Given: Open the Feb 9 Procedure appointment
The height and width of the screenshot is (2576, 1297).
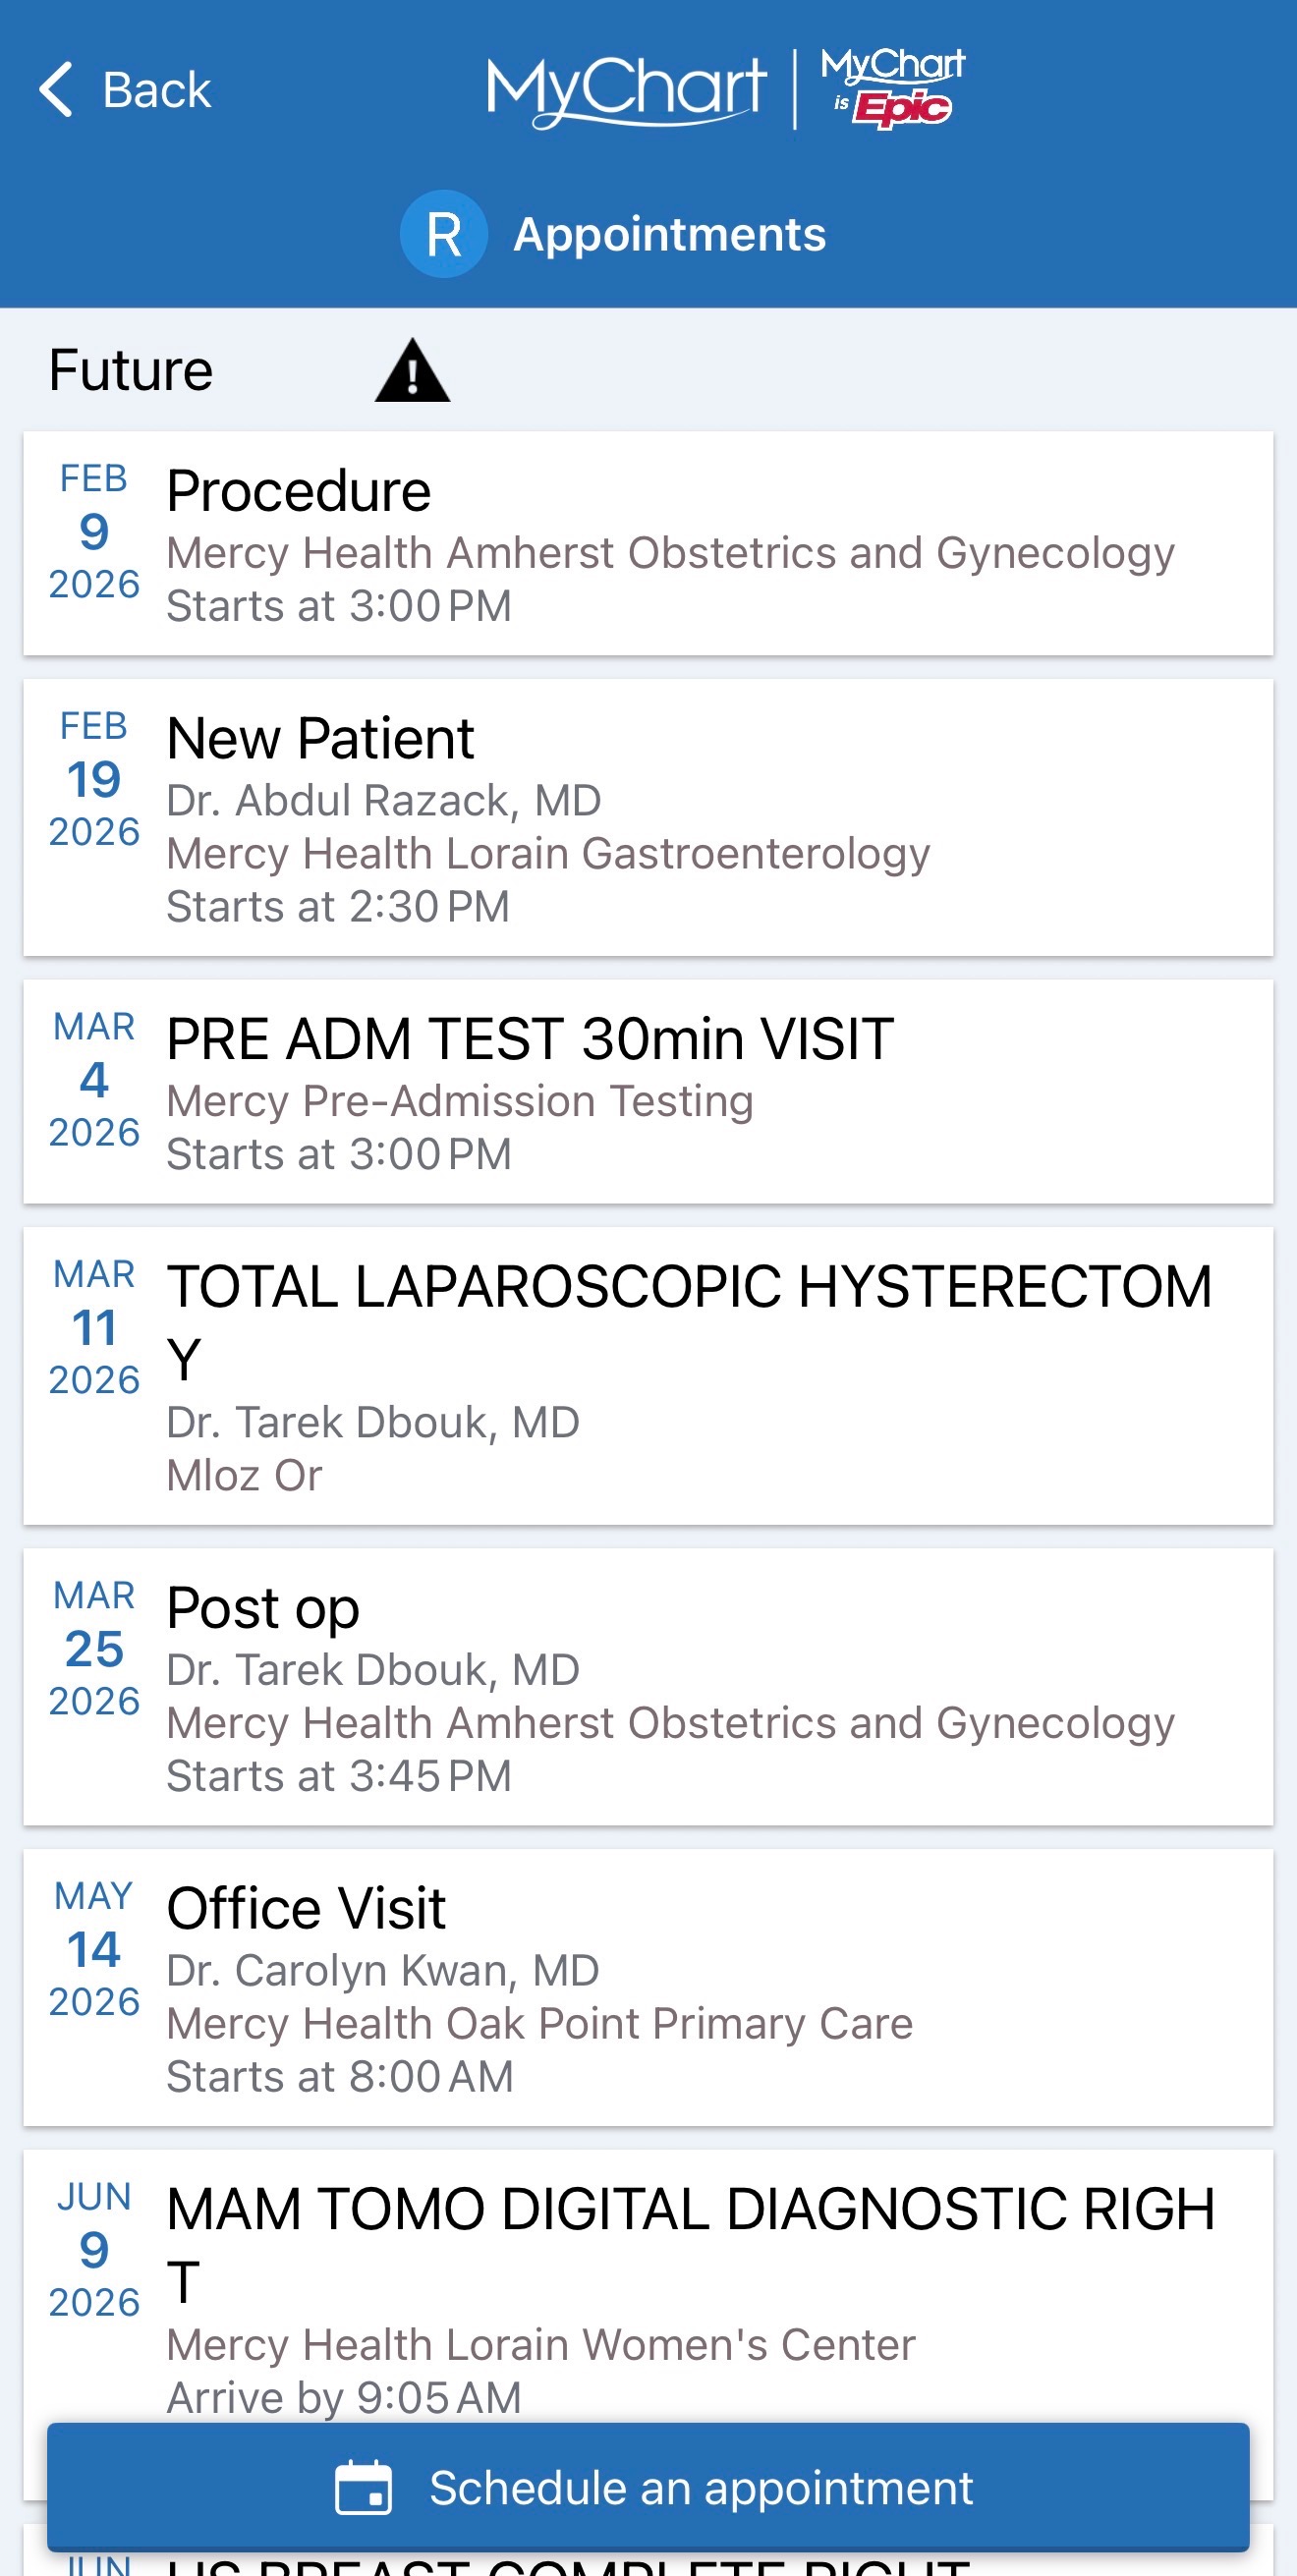Looking at the screenshot, I should click(648, 544).
